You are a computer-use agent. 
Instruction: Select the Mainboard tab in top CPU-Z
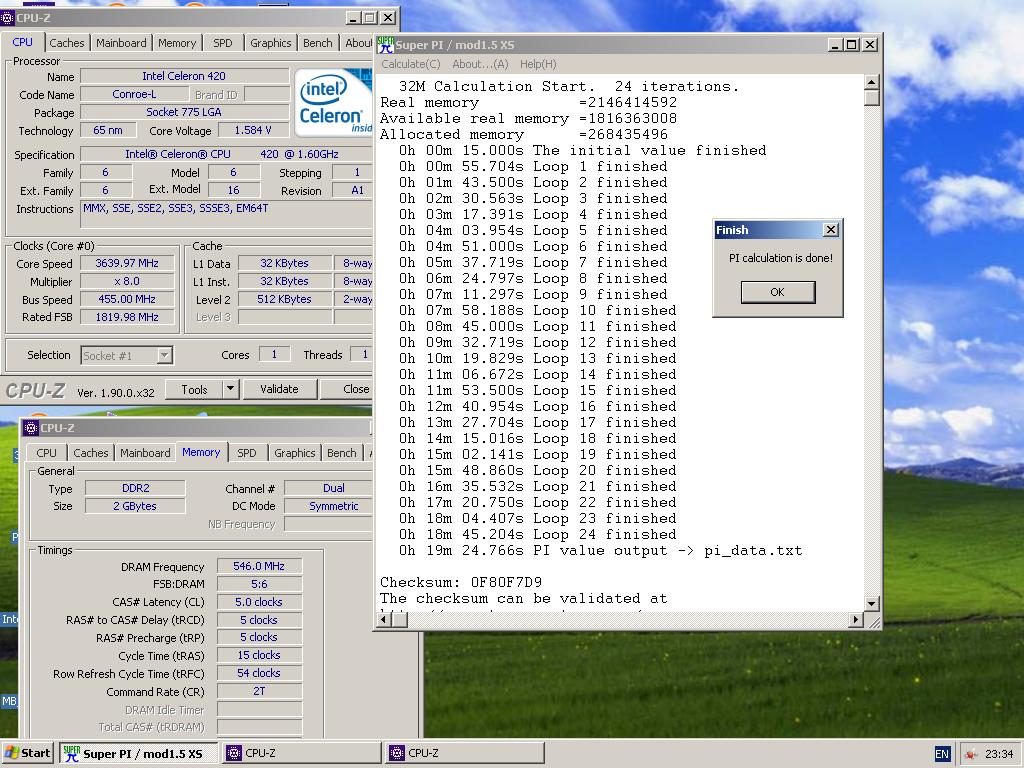click(121, 43)
